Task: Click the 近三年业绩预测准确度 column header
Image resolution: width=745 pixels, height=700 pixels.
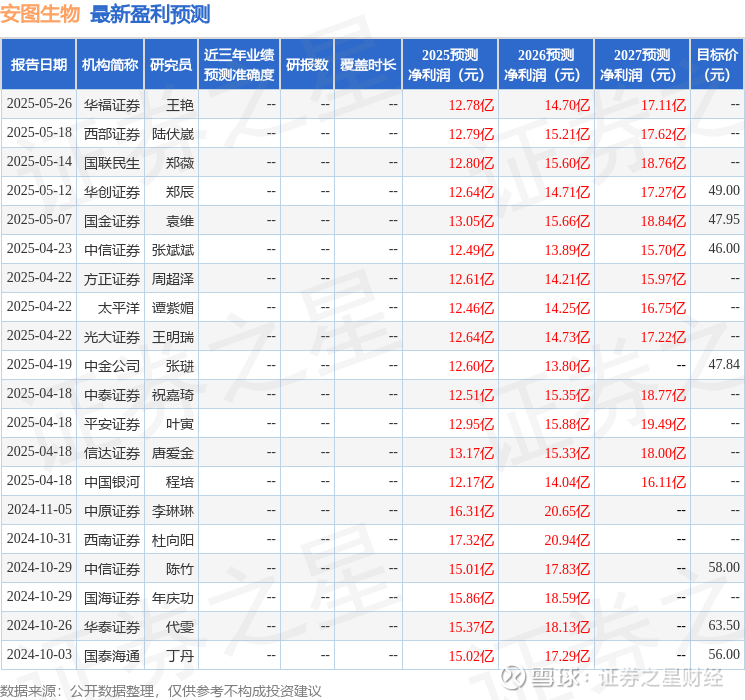Action: point(239,64)
